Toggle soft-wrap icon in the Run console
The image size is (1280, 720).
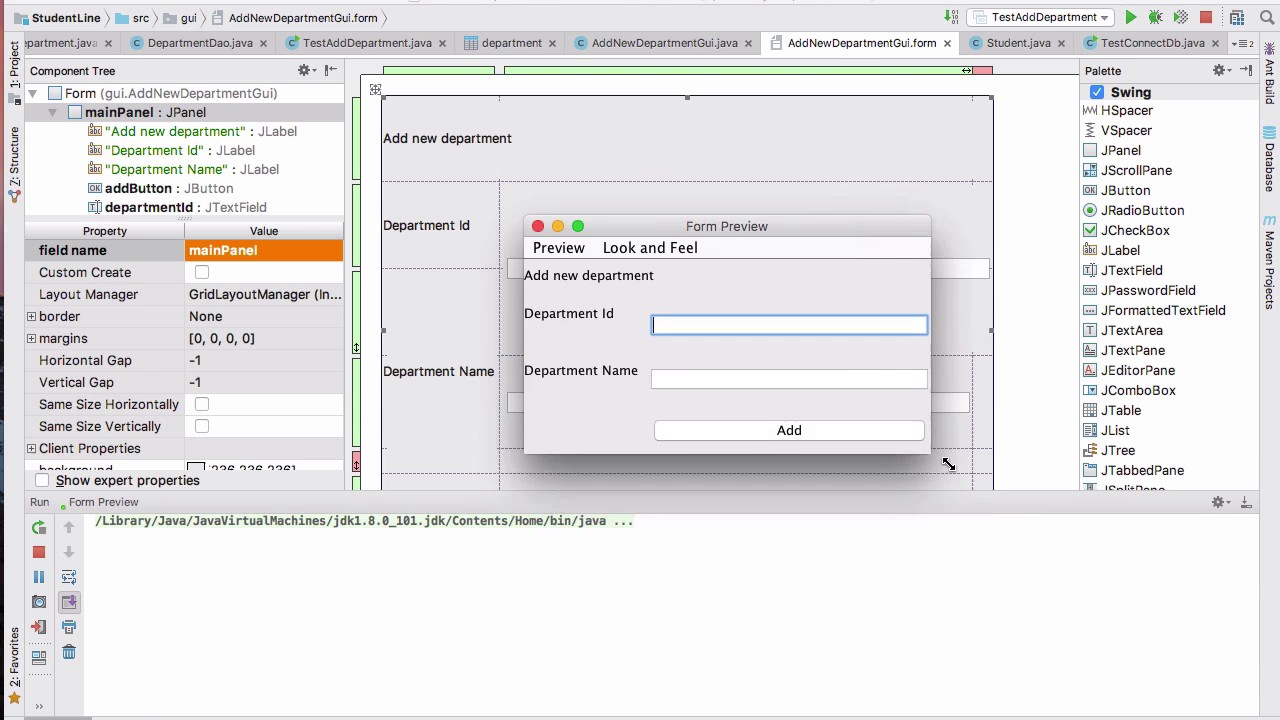pos(69,577)
